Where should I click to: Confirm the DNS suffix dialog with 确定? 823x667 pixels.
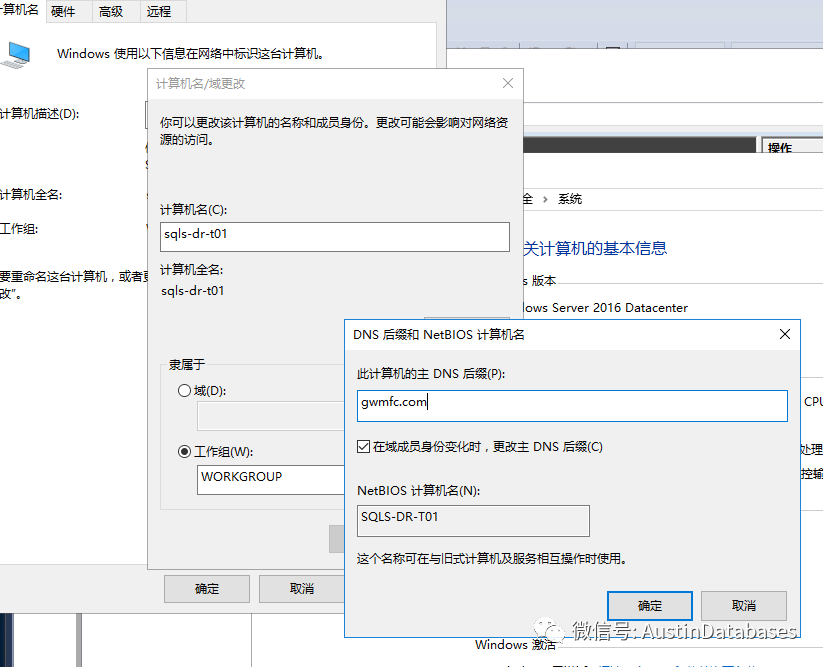click(x=649, y=606)
